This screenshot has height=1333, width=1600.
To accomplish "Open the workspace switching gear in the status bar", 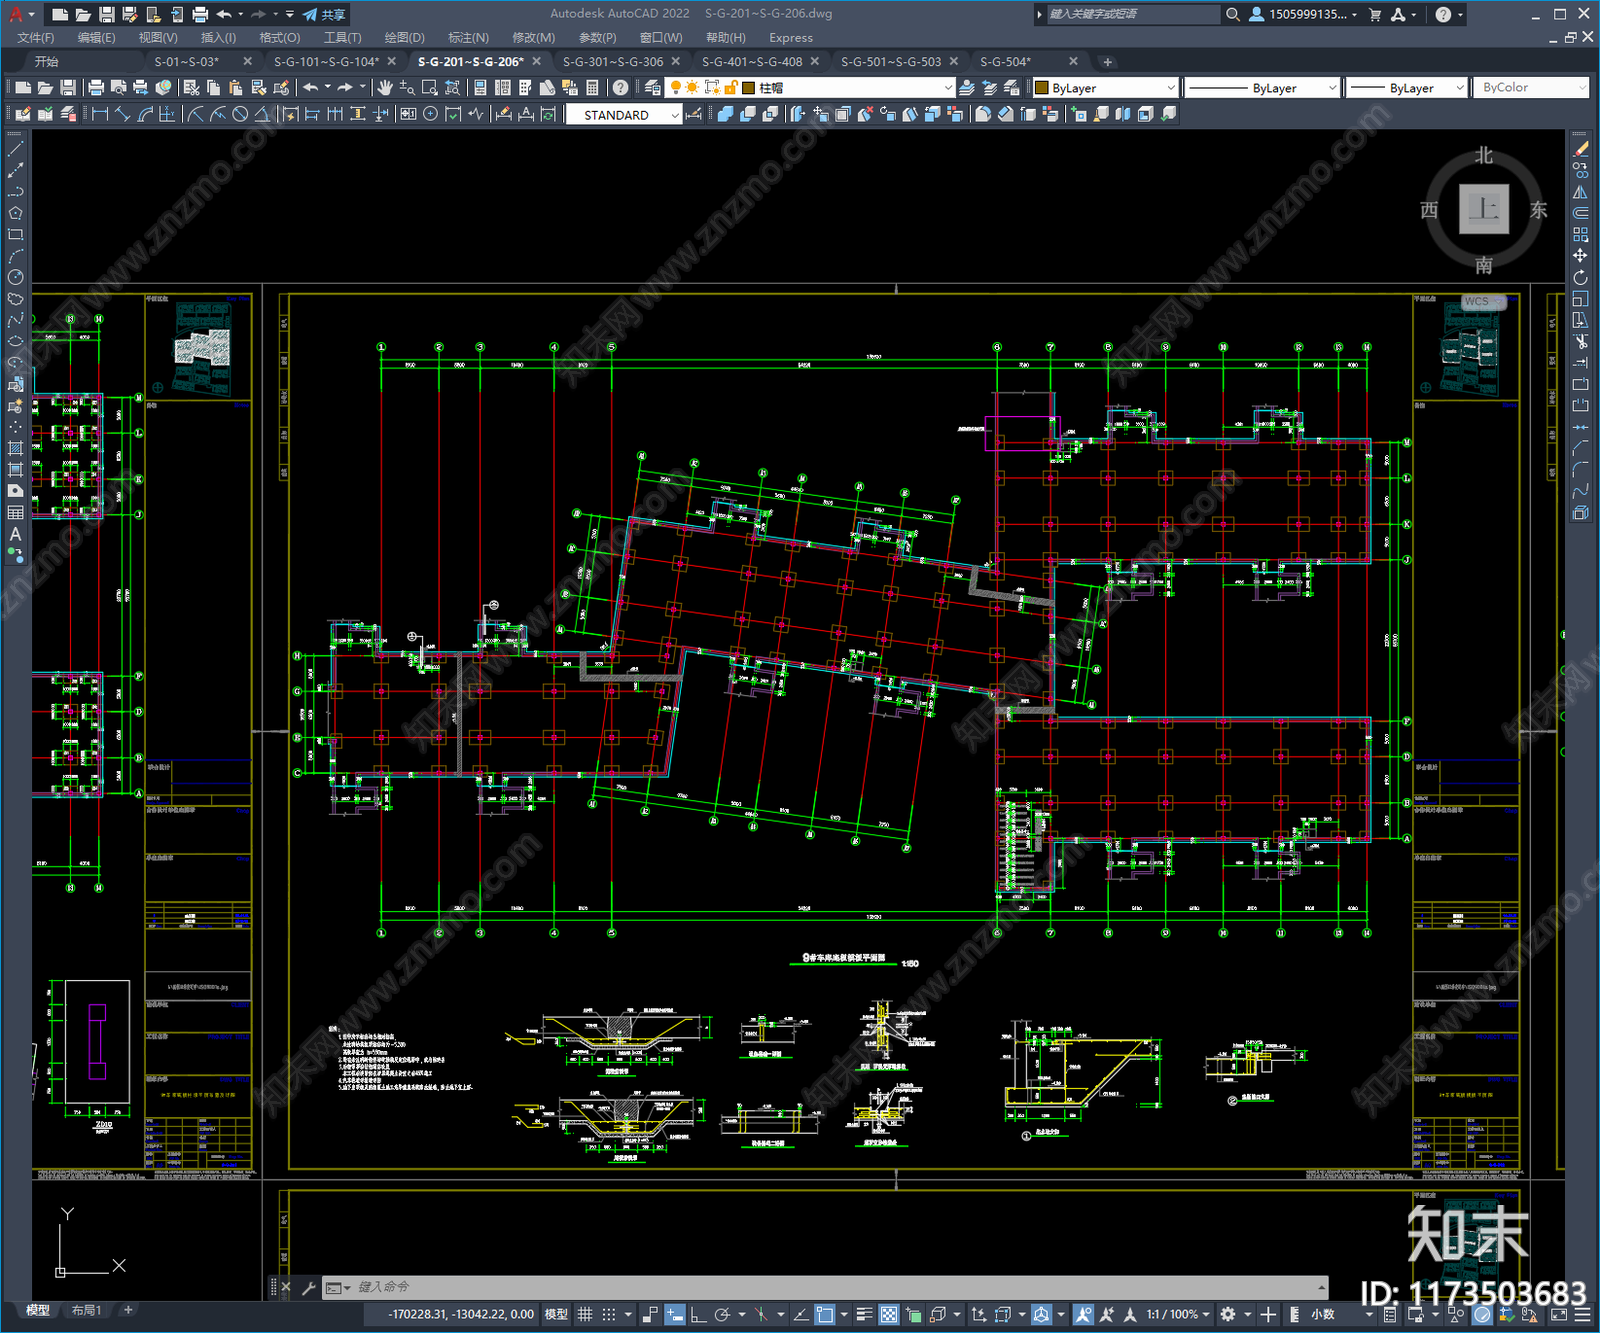I will click(1228, 1314).
